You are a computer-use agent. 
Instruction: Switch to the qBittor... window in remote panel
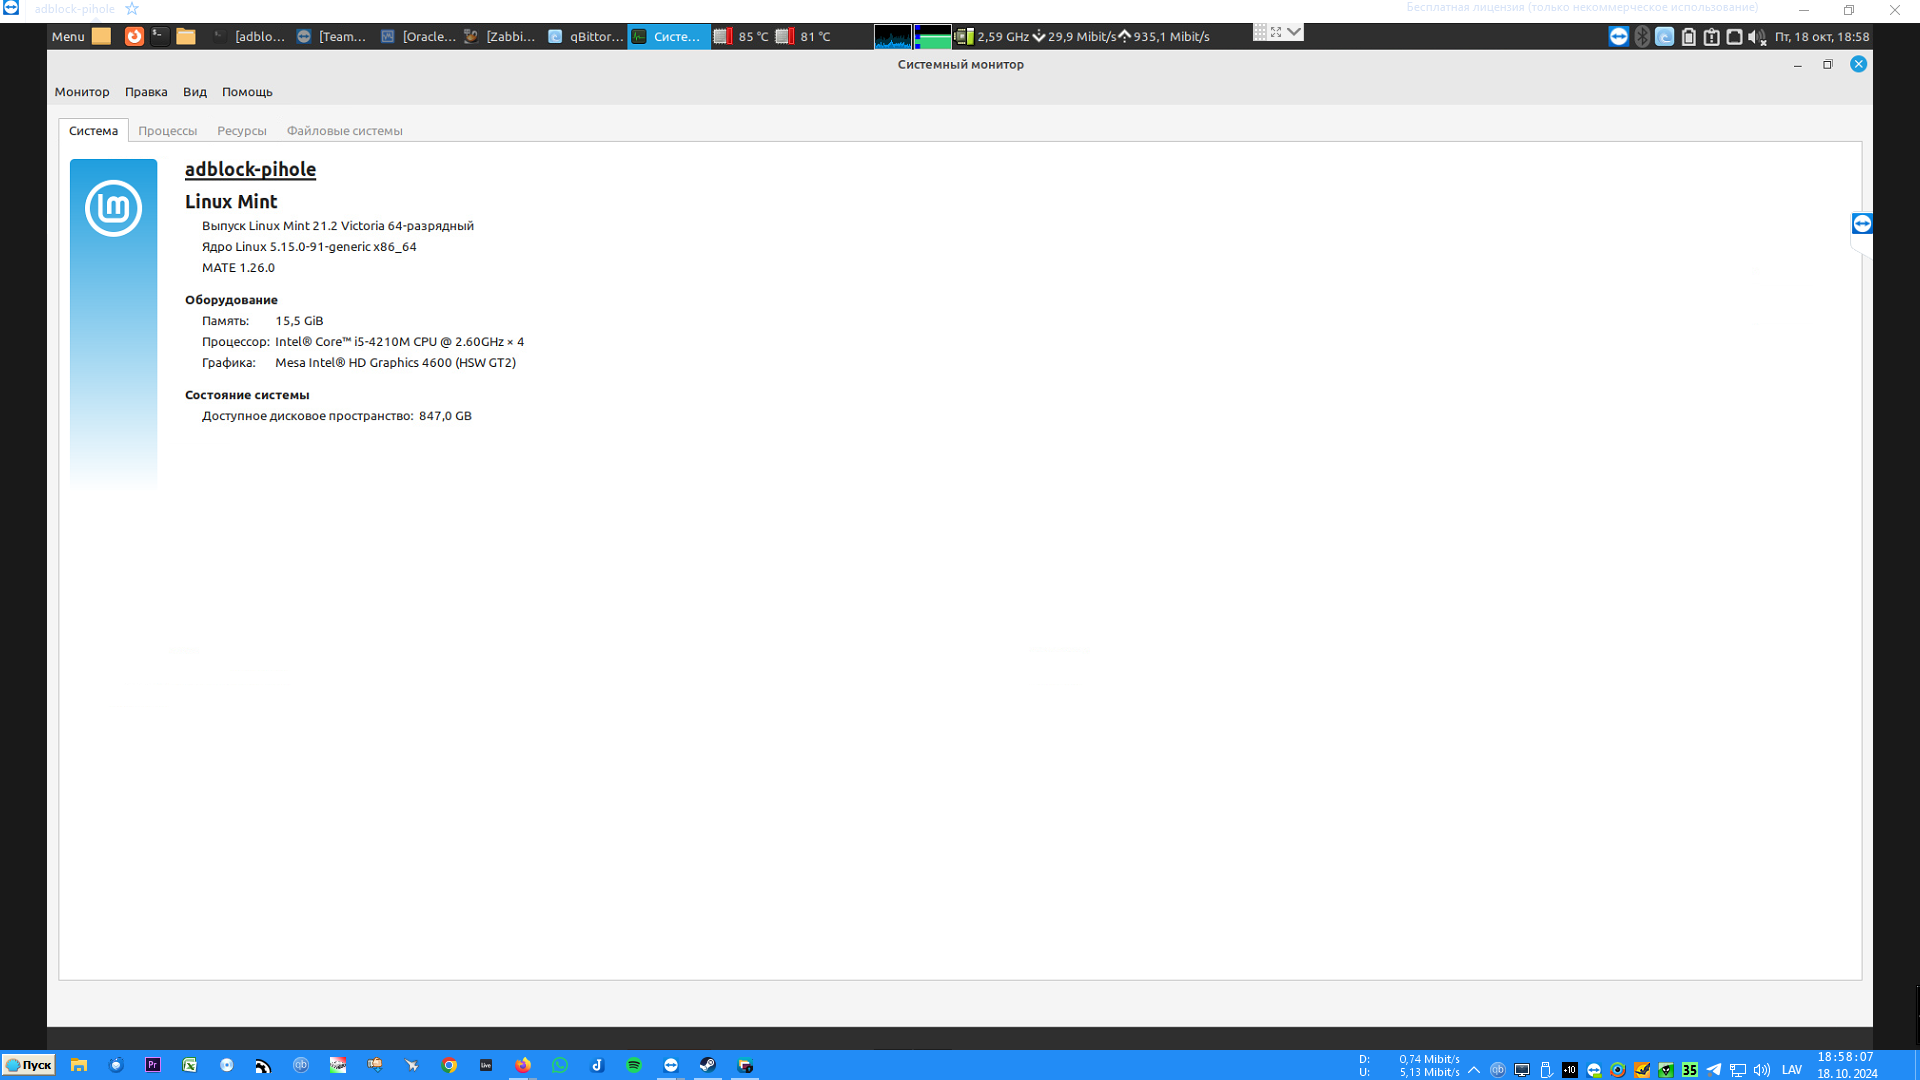click(x=585, y=36)
